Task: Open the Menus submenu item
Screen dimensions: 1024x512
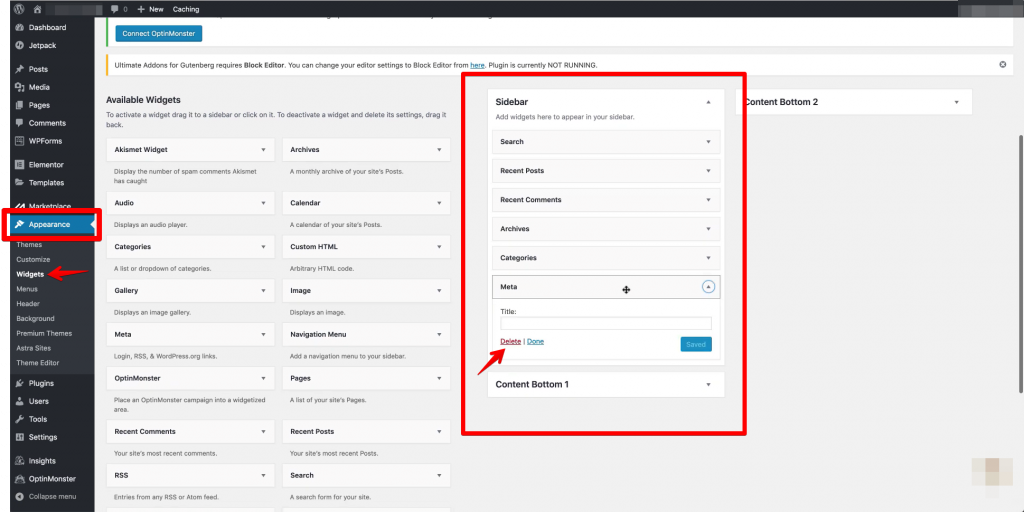Action: [x=27, y=289]
